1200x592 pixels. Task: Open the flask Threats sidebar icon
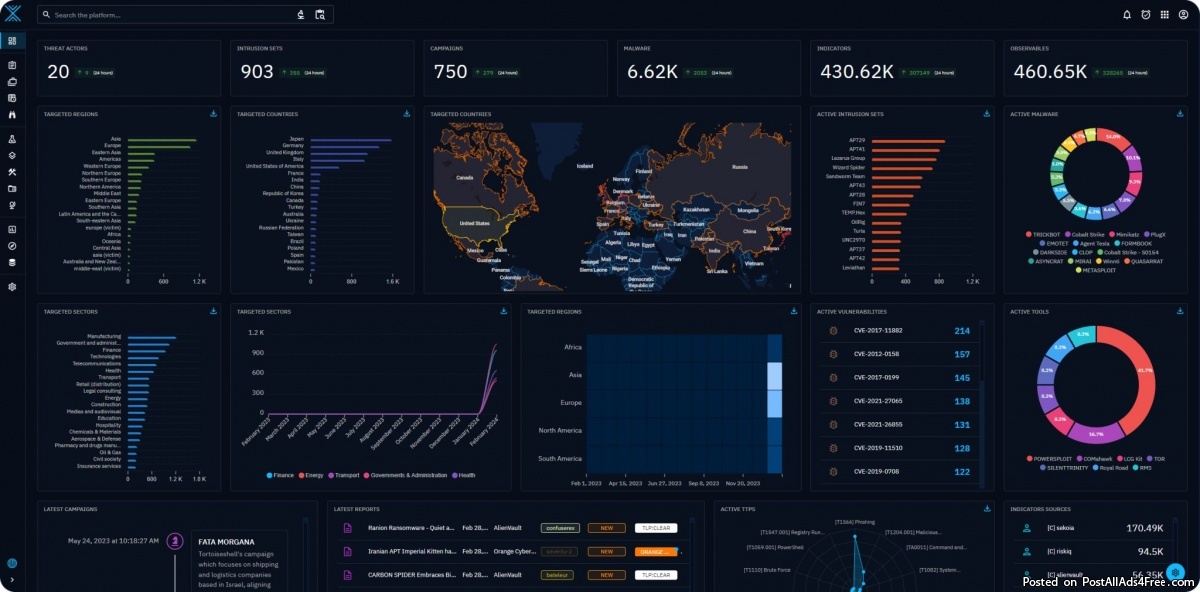[12, 139]
